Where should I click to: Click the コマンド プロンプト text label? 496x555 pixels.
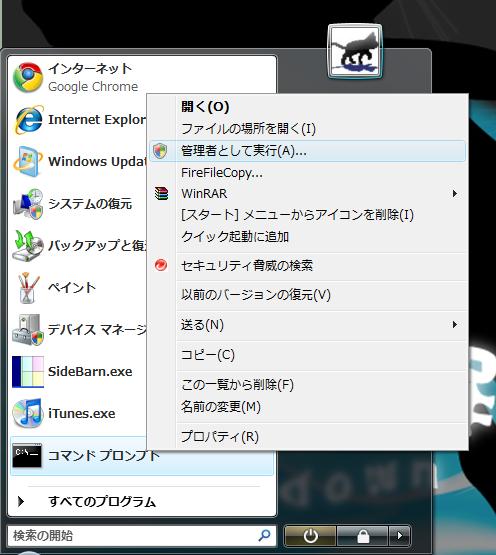(104, 456)
